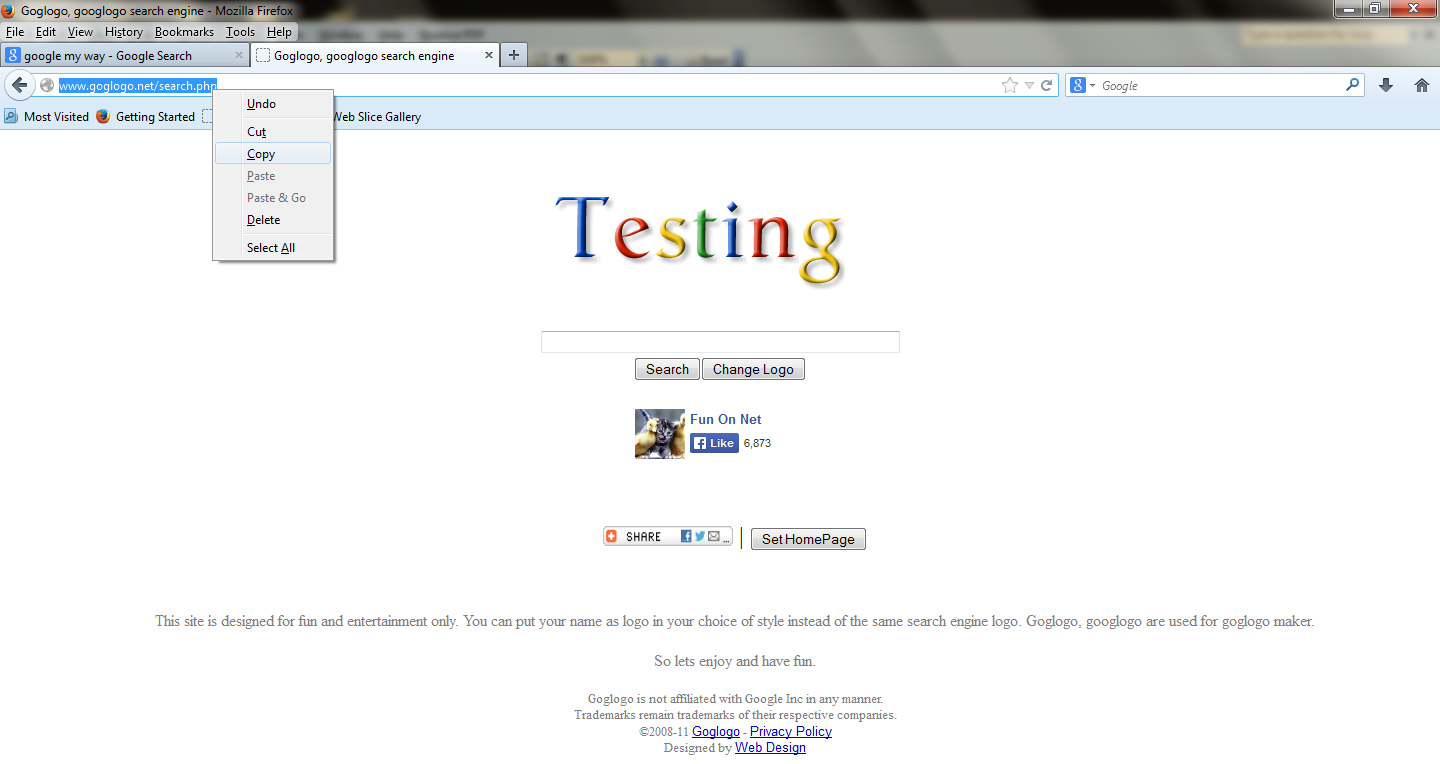Choose Copy in the context menu
Screen dimensions: 1440x764
pos(273,154)
